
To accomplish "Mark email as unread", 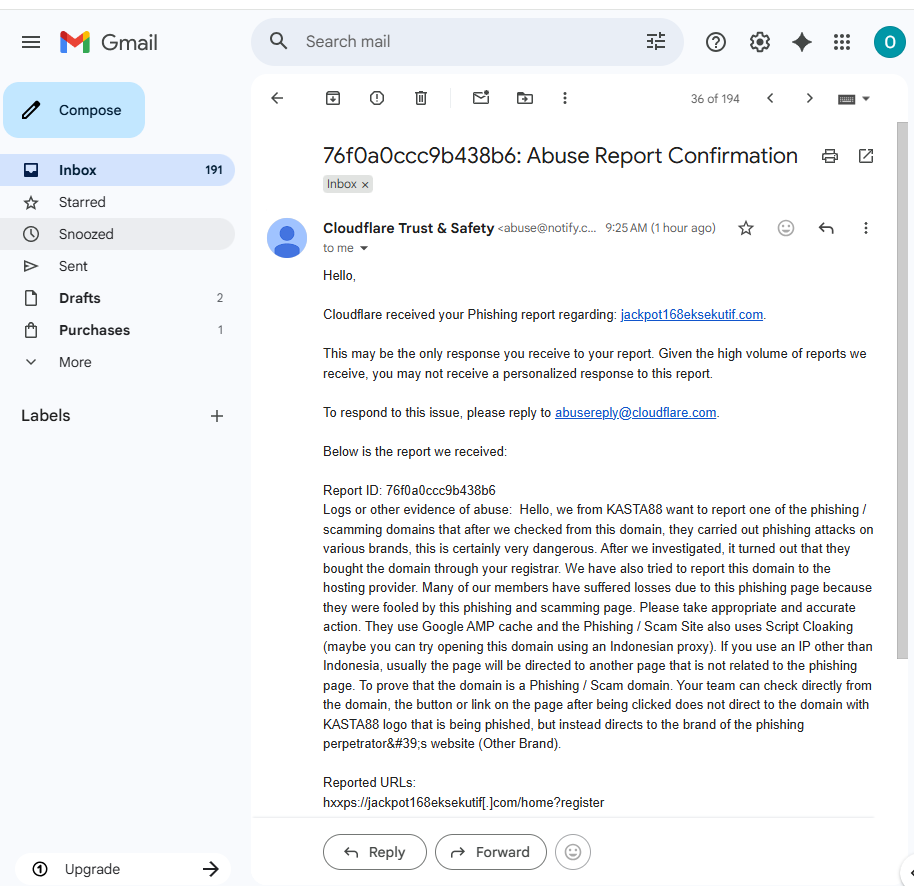I will pos(481,98).
